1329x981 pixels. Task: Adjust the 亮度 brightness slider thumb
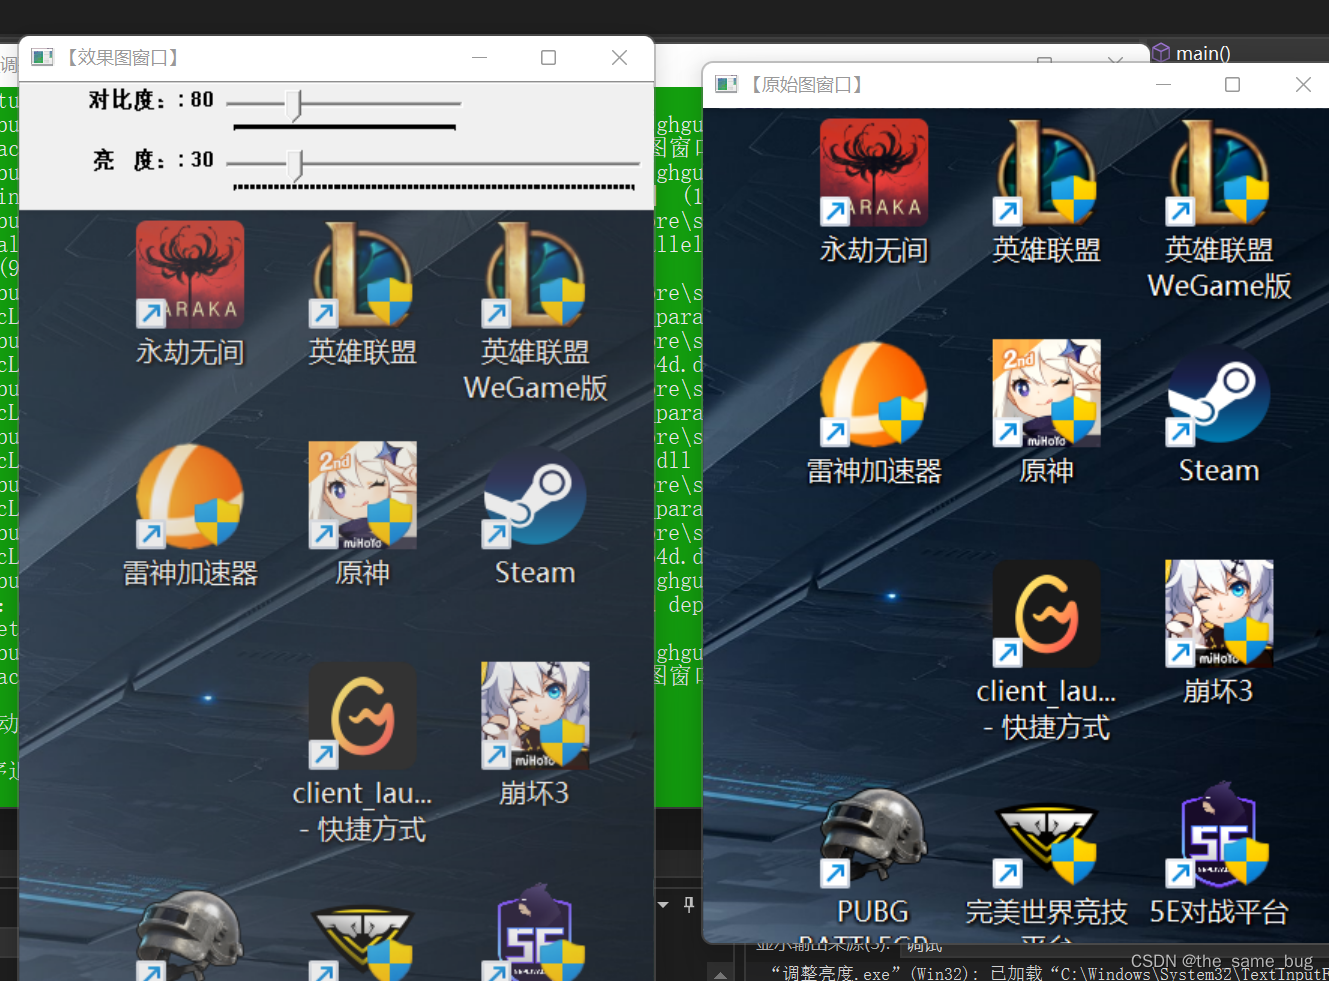point(295,164)
